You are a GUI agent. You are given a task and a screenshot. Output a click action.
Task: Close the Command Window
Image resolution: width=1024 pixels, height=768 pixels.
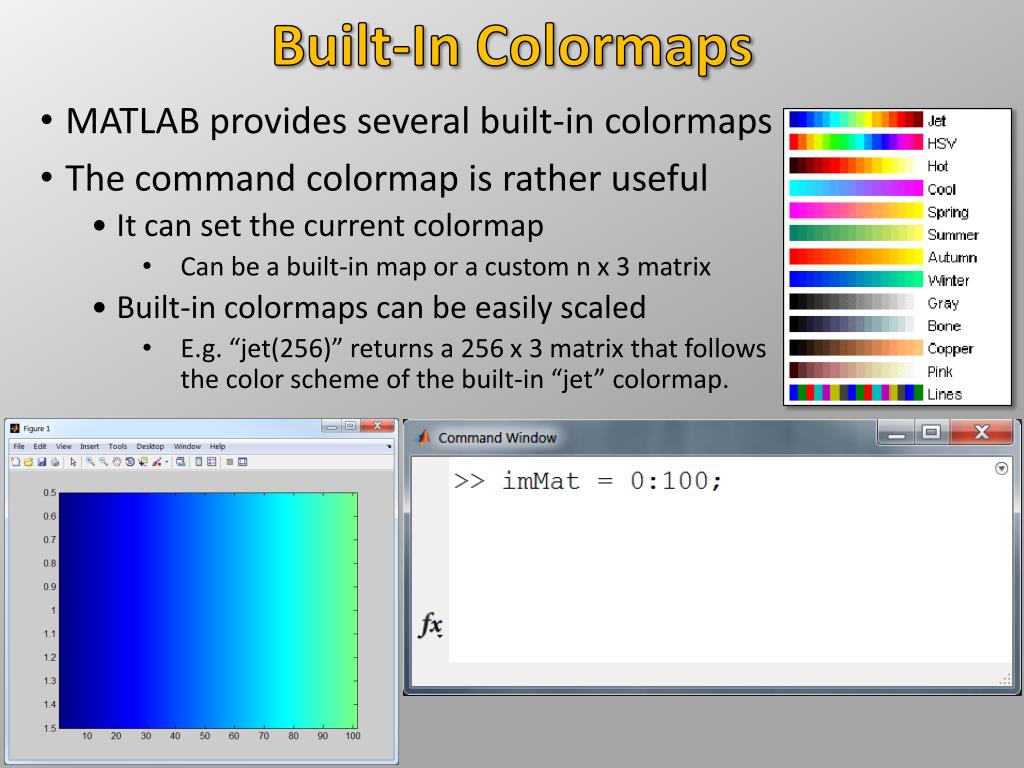pyautogui.click(x=982, y=432)
